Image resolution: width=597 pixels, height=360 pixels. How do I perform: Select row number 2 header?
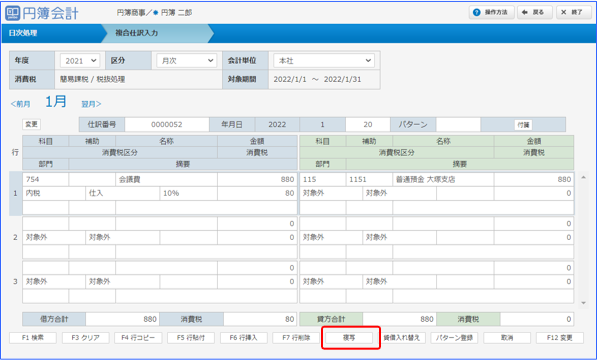(15, 237)
